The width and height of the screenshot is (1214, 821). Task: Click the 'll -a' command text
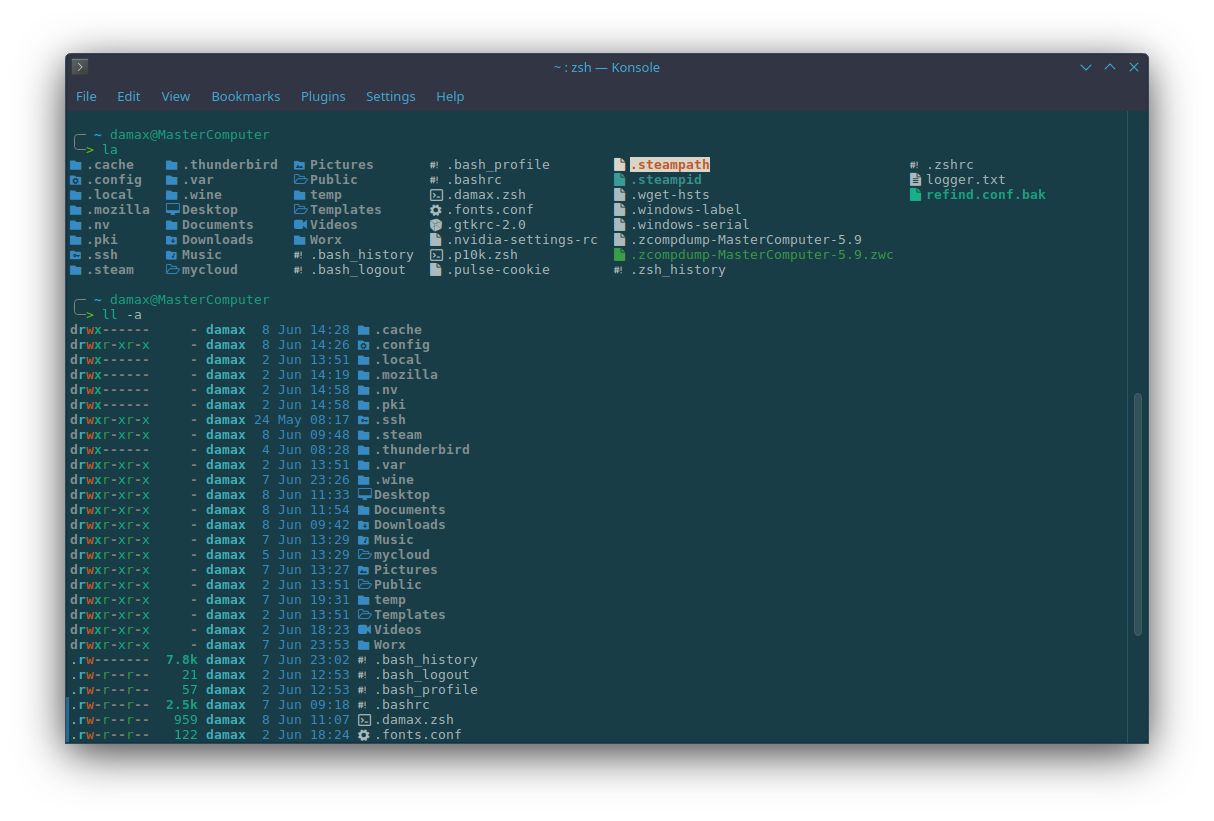tap(122, 315)
